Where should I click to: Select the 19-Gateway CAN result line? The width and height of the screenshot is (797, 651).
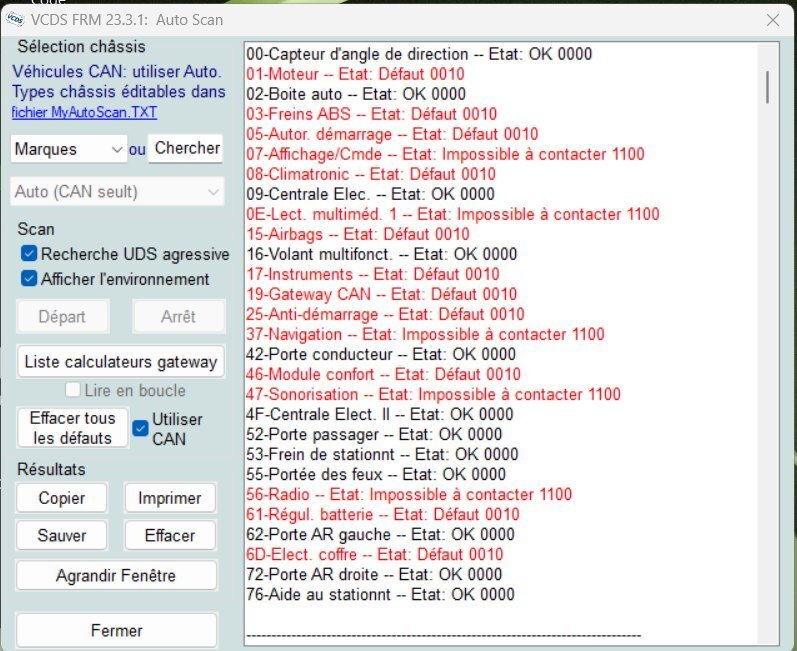click(x=381, y=294)
